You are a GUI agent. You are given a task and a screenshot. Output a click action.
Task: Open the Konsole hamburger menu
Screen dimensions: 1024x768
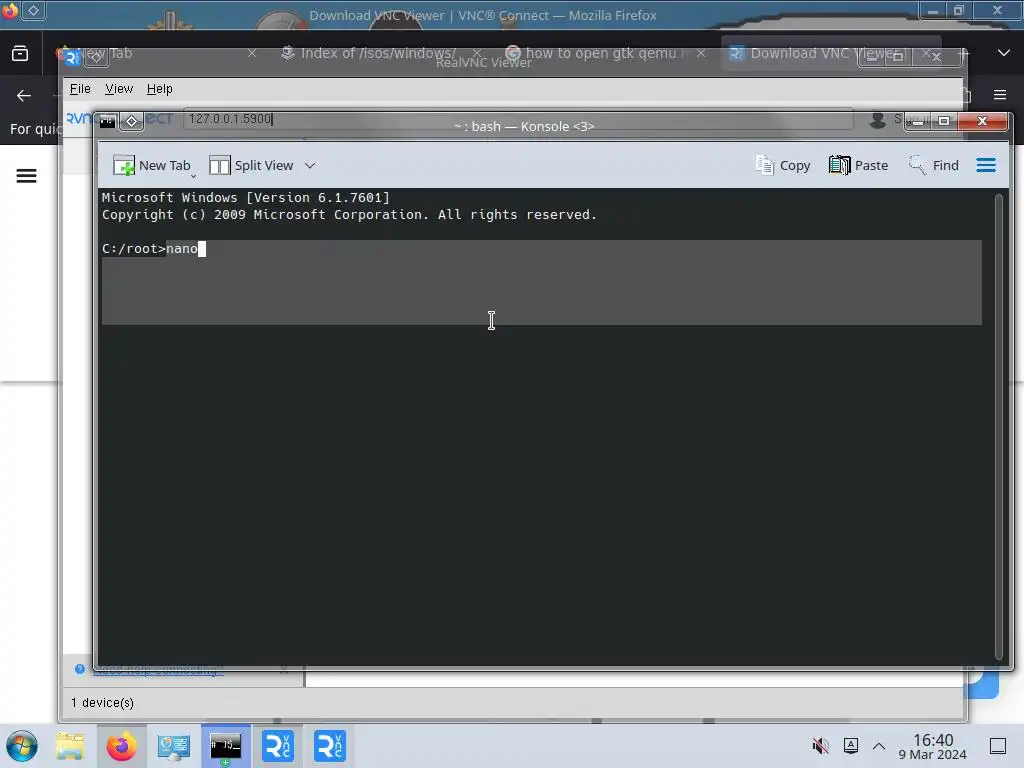(x=986, y=166)
